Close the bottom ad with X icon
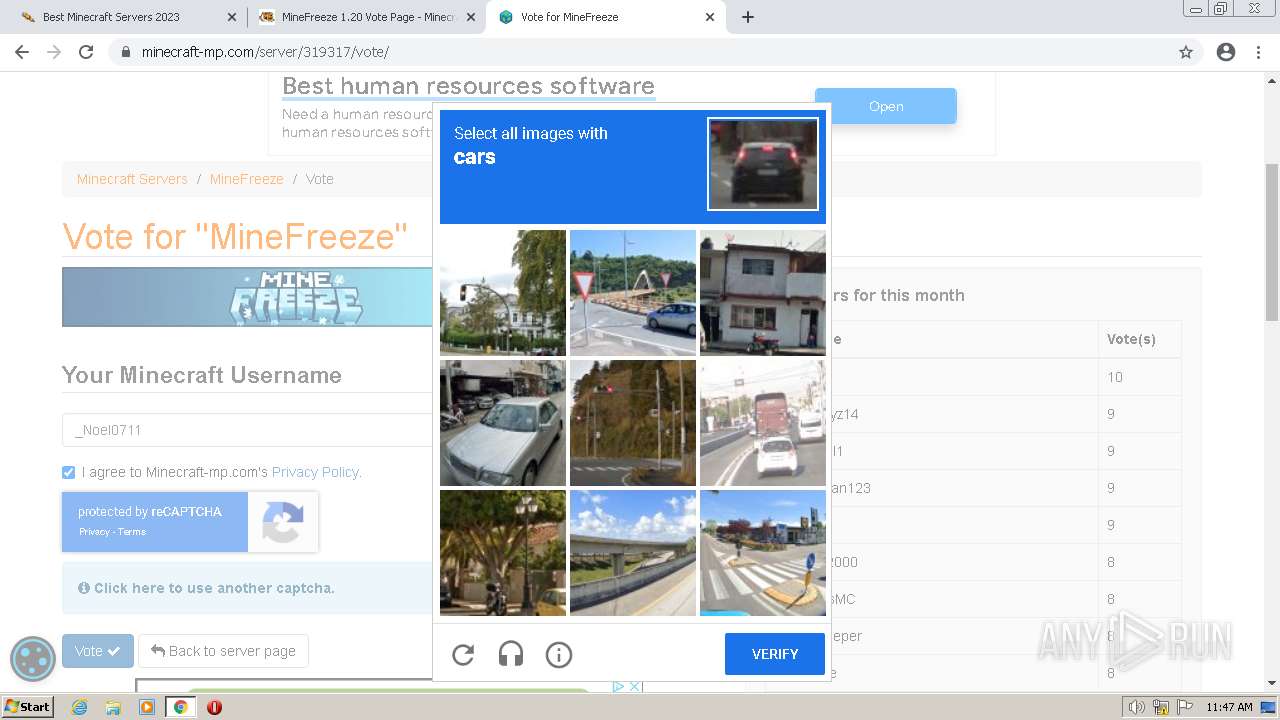Screen dimensions: 1280x720 634,687
